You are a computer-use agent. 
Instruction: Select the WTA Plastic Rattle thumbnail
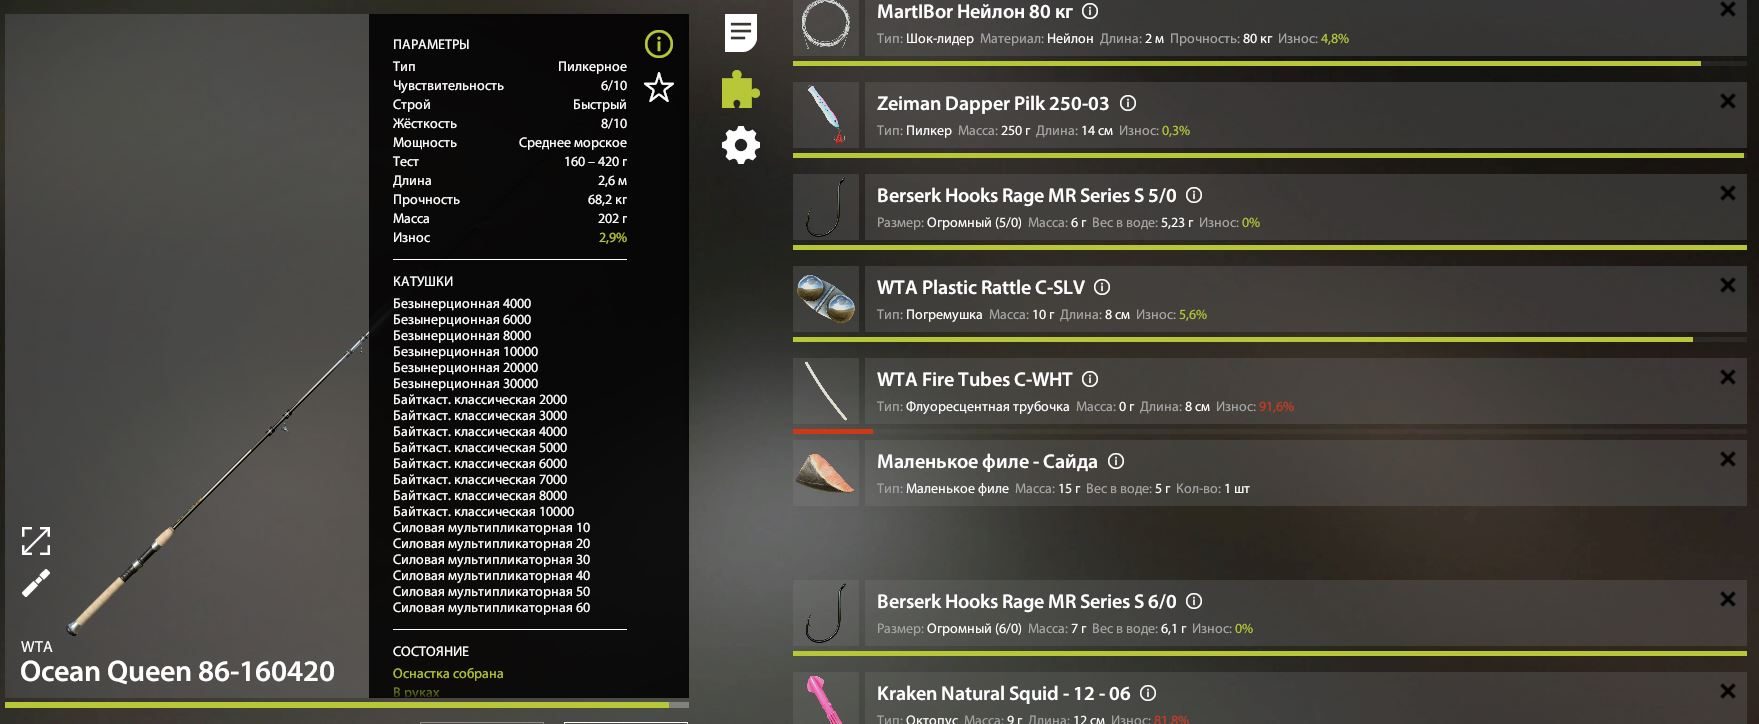[x=826, y=299]
